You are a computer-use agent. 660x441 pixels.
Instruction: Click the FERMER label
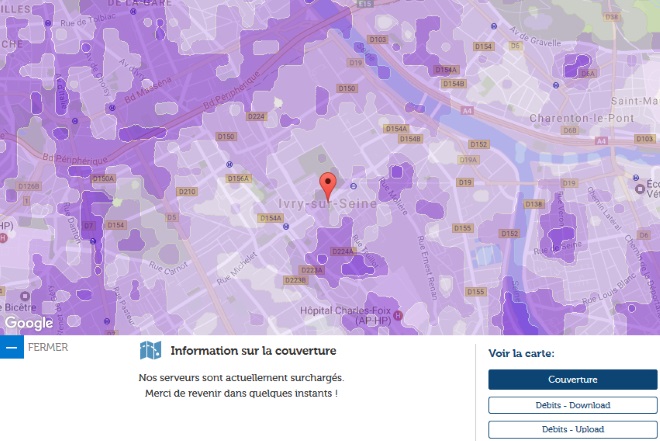pyautogui.click(x=48, y=347)
